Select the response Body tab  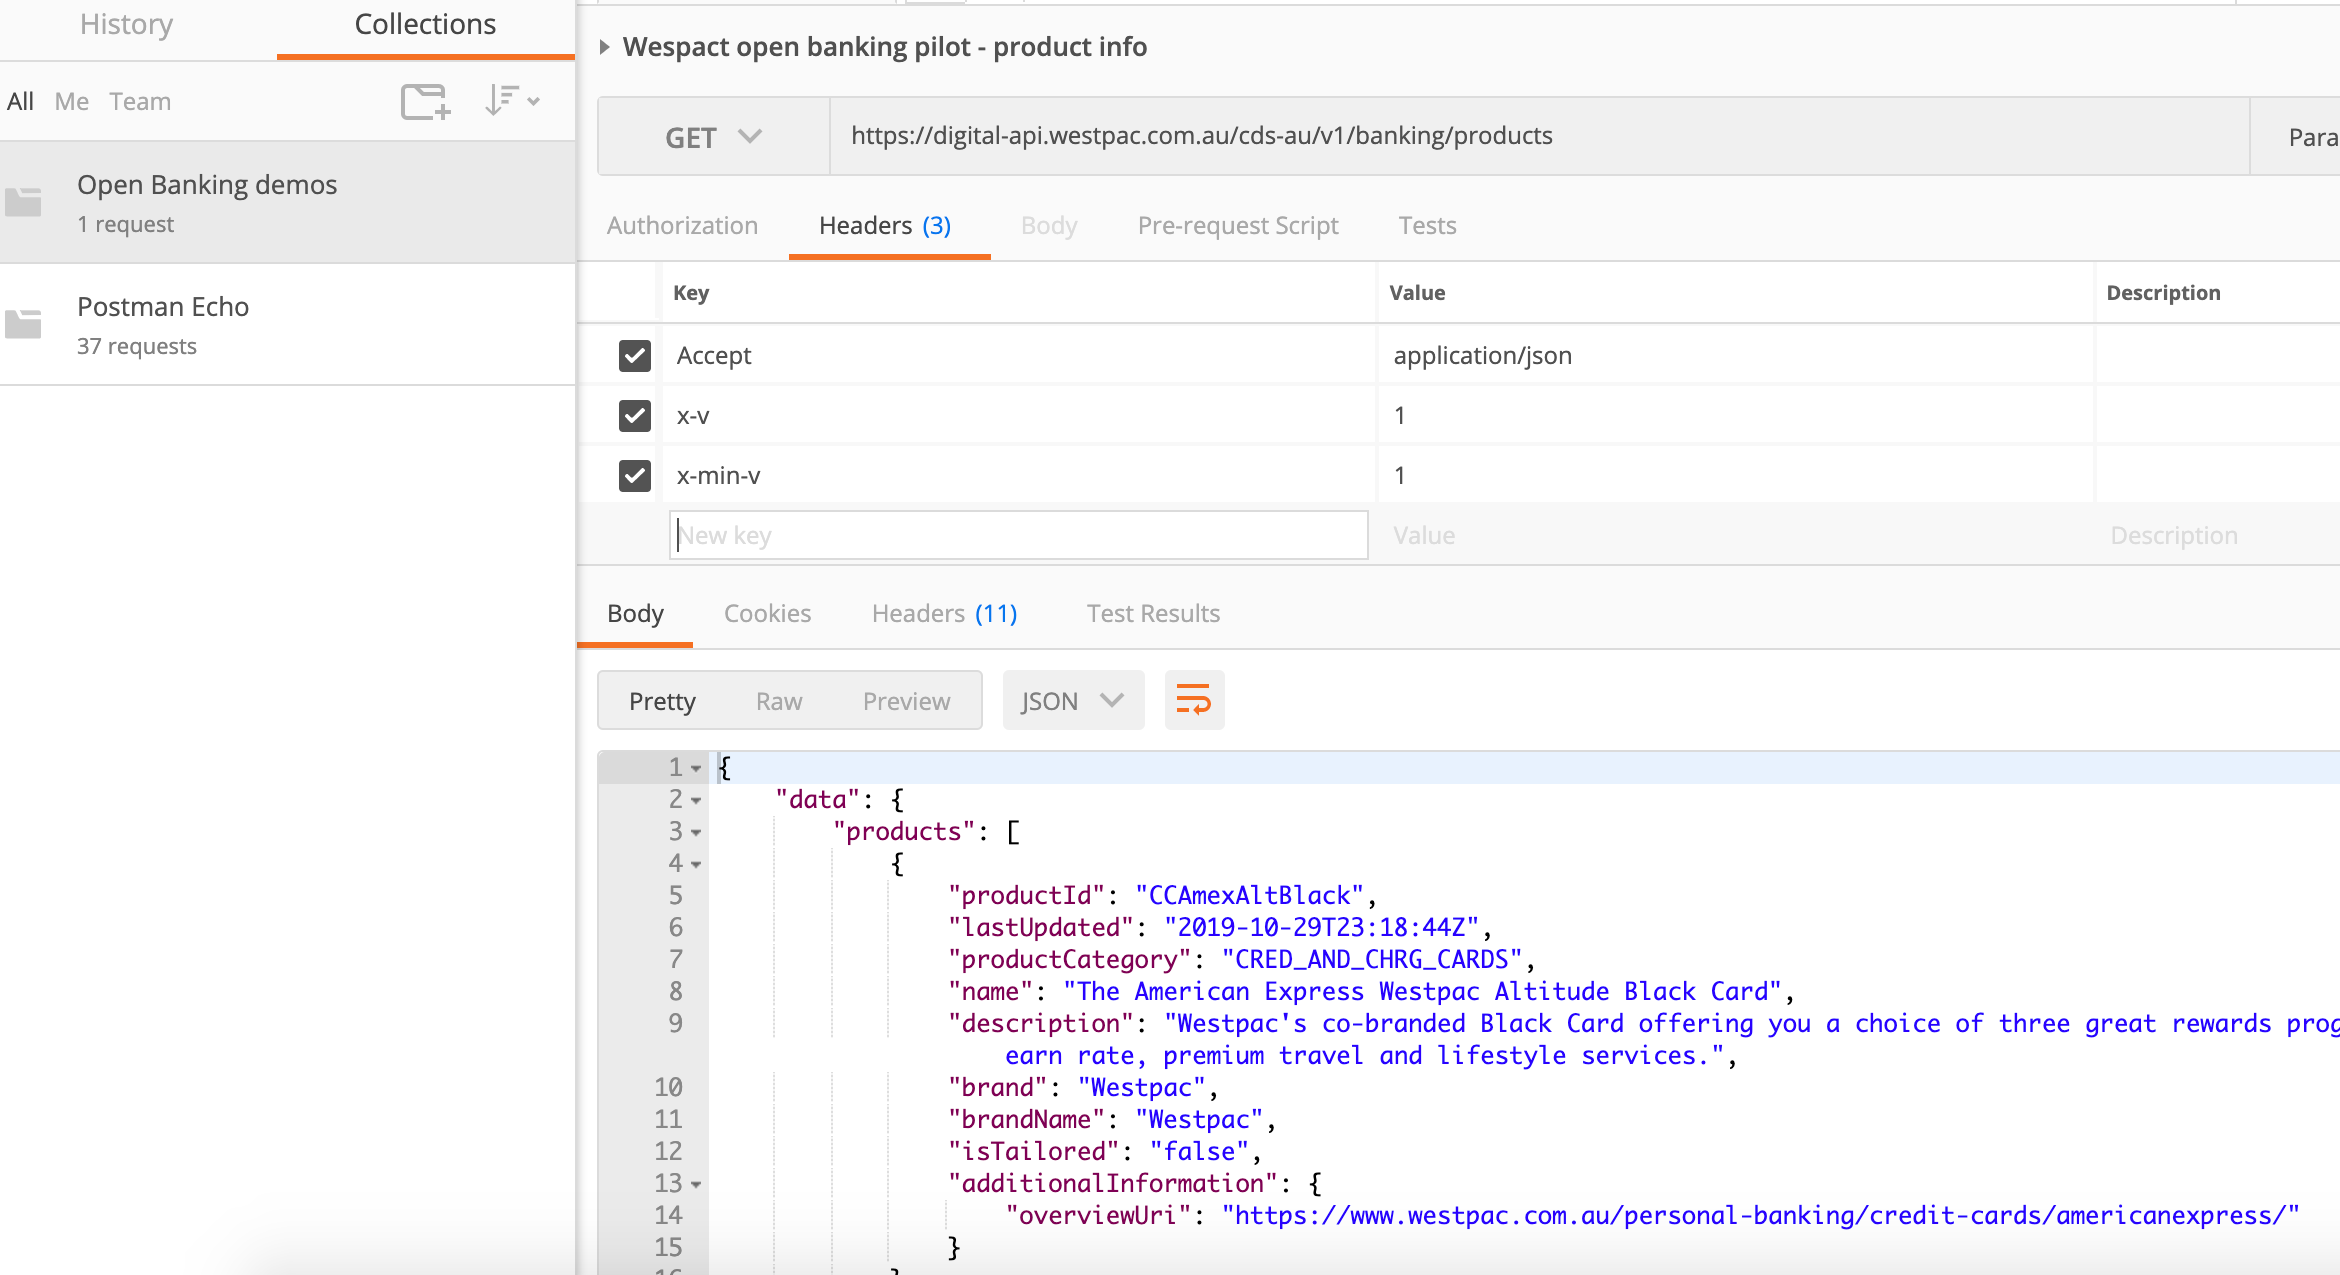635,614
